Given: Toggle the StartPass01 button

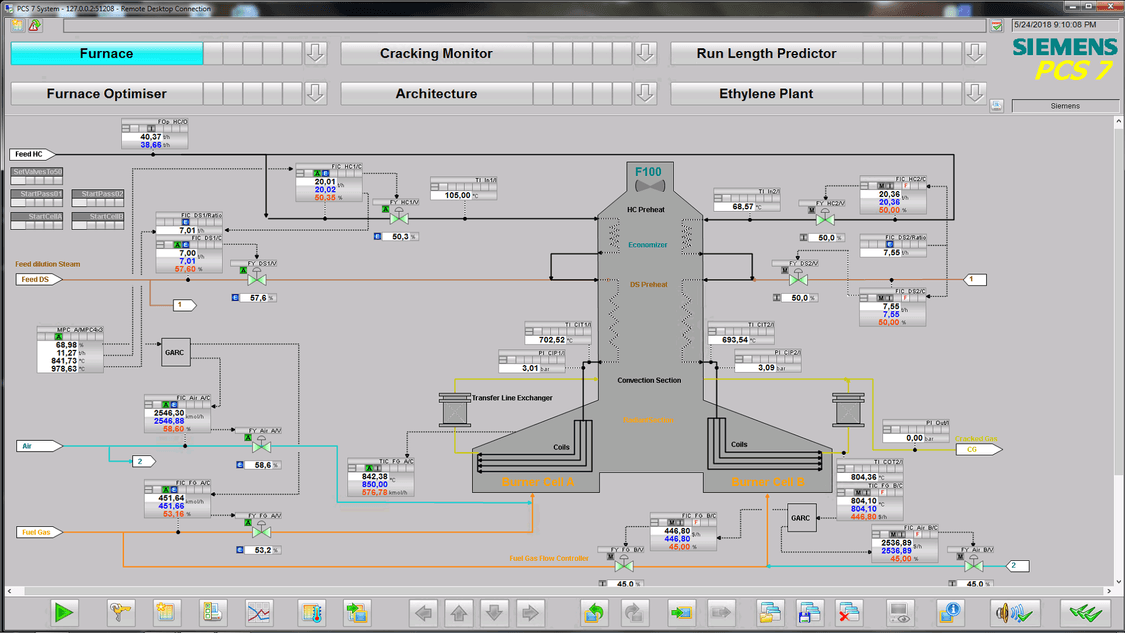Looking at the screenshot, I should tap(37, 194).
